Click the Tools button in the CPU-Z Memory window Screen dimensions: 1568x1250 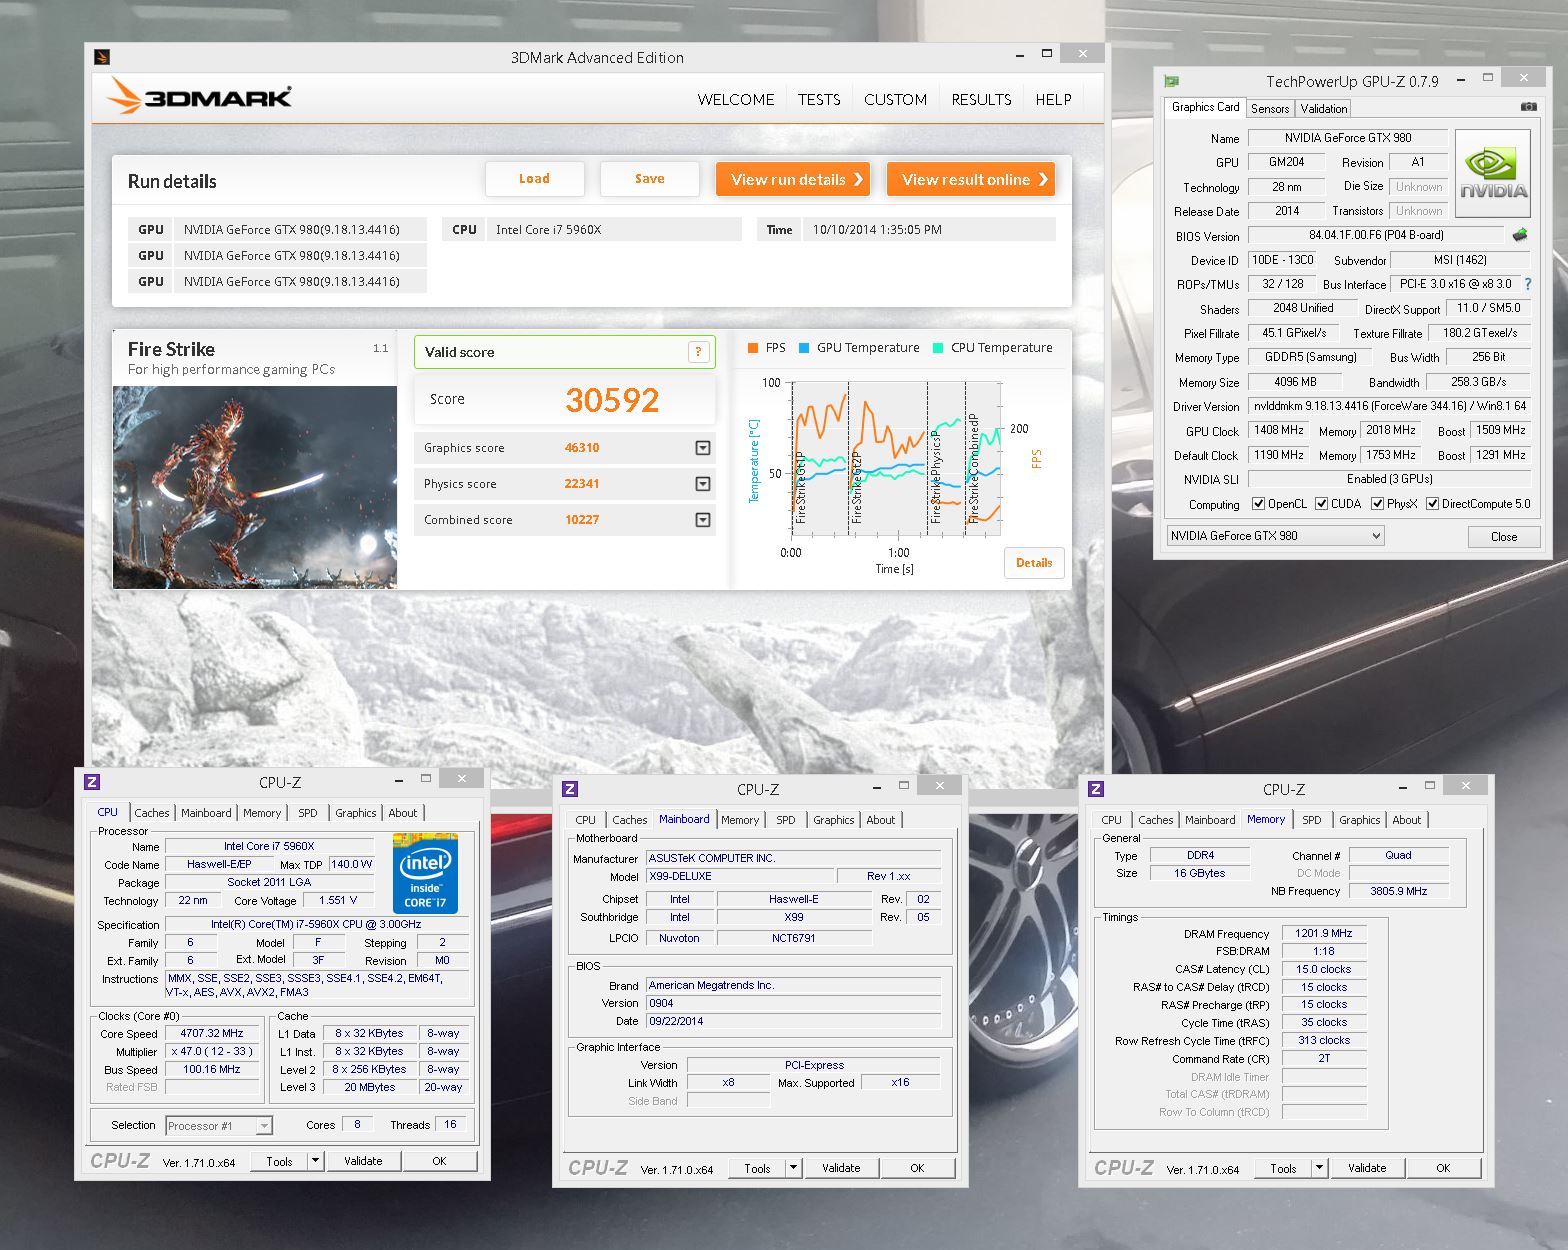[x=1283, y=1168]
